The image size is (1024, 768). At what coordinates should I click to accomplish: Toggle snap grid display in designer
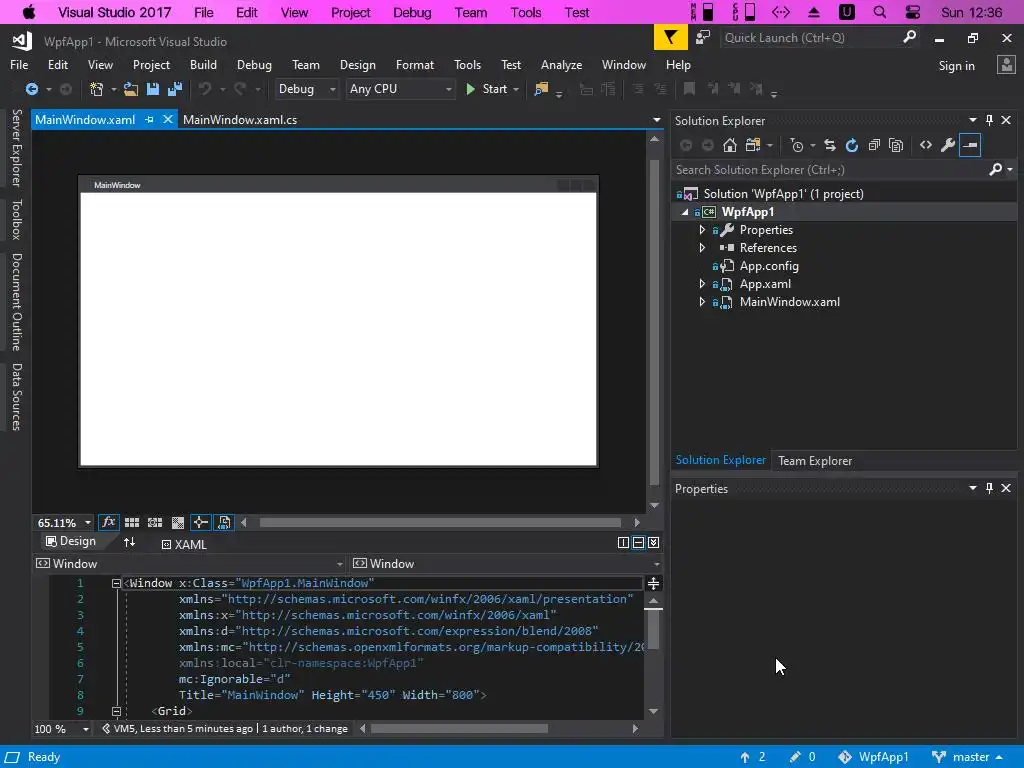click(132, 522)
